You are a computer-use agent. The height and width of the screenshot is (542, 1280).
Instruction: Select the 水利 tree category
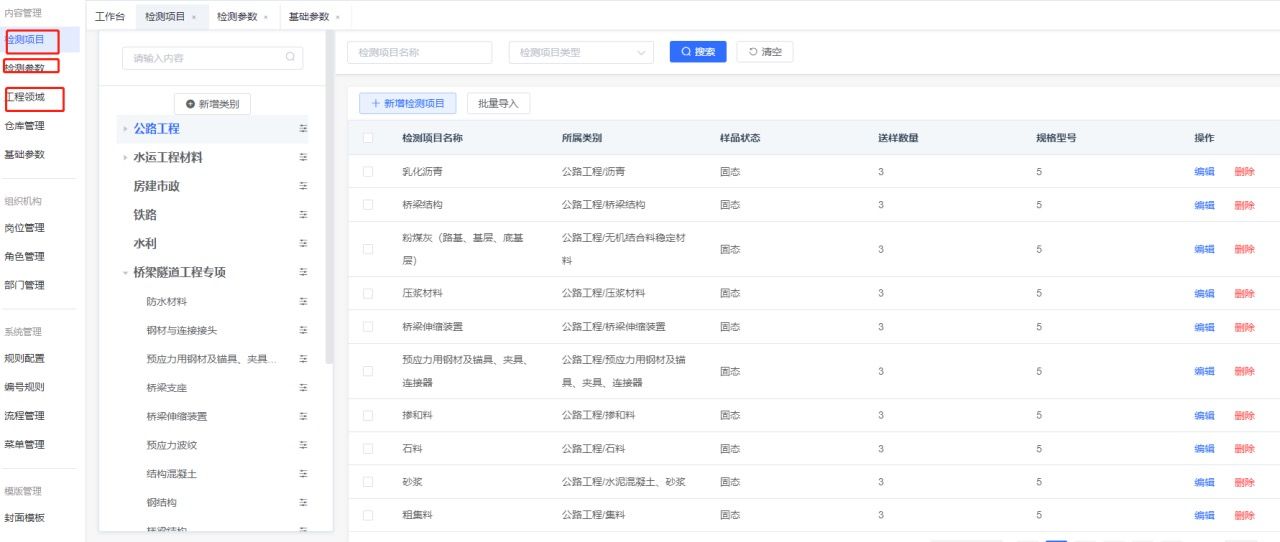point(145,243)
